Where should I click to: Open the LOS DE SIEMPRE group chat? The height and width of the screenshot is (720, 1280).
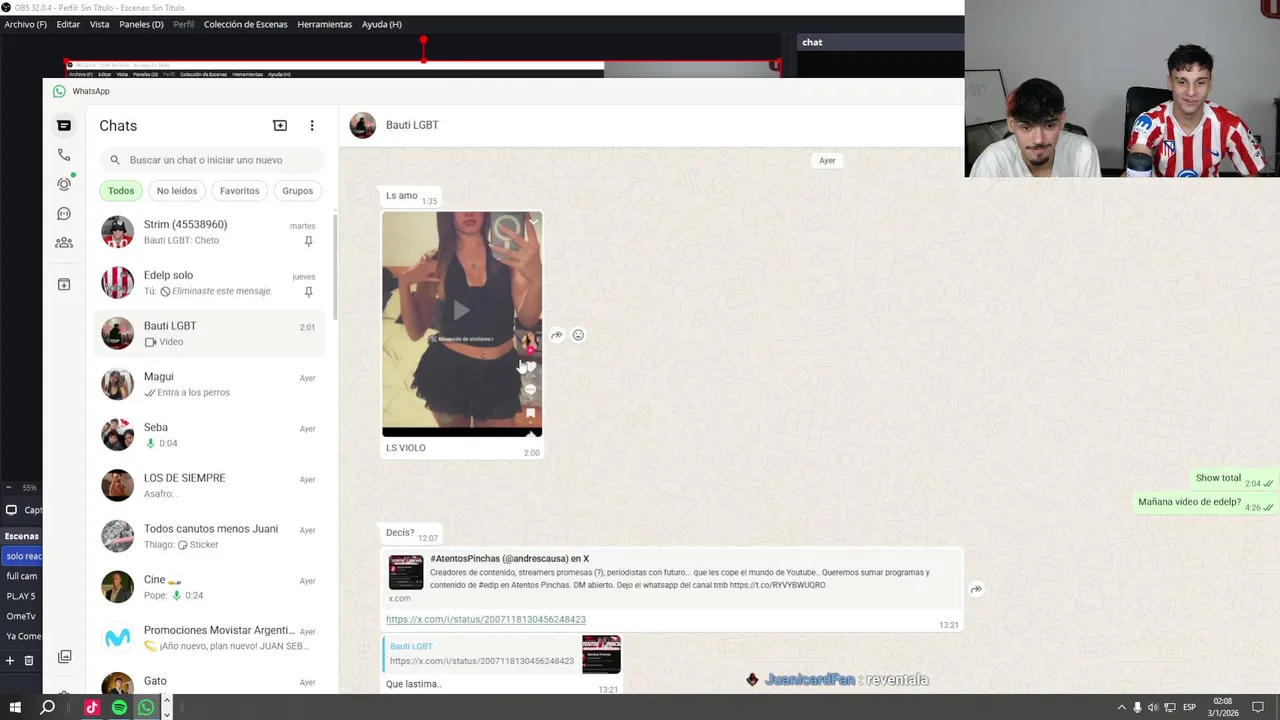click(210, 486)
